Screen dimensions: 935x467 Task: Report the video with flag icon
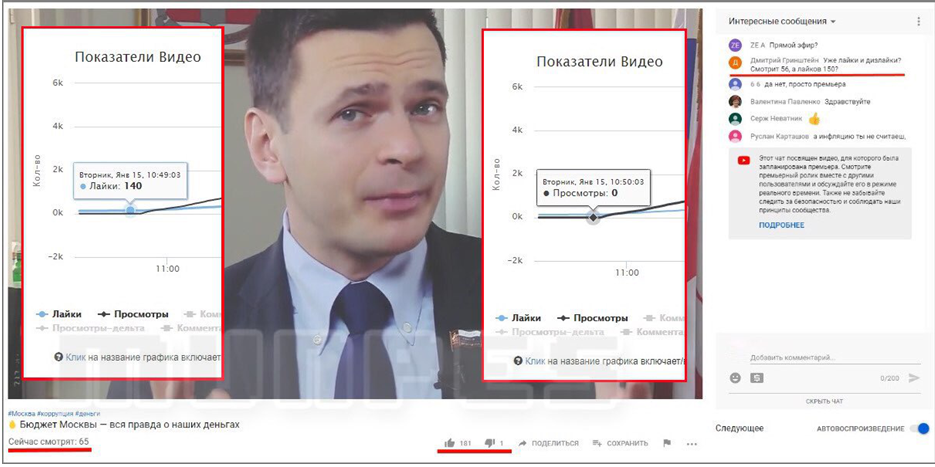click(667, 443)
